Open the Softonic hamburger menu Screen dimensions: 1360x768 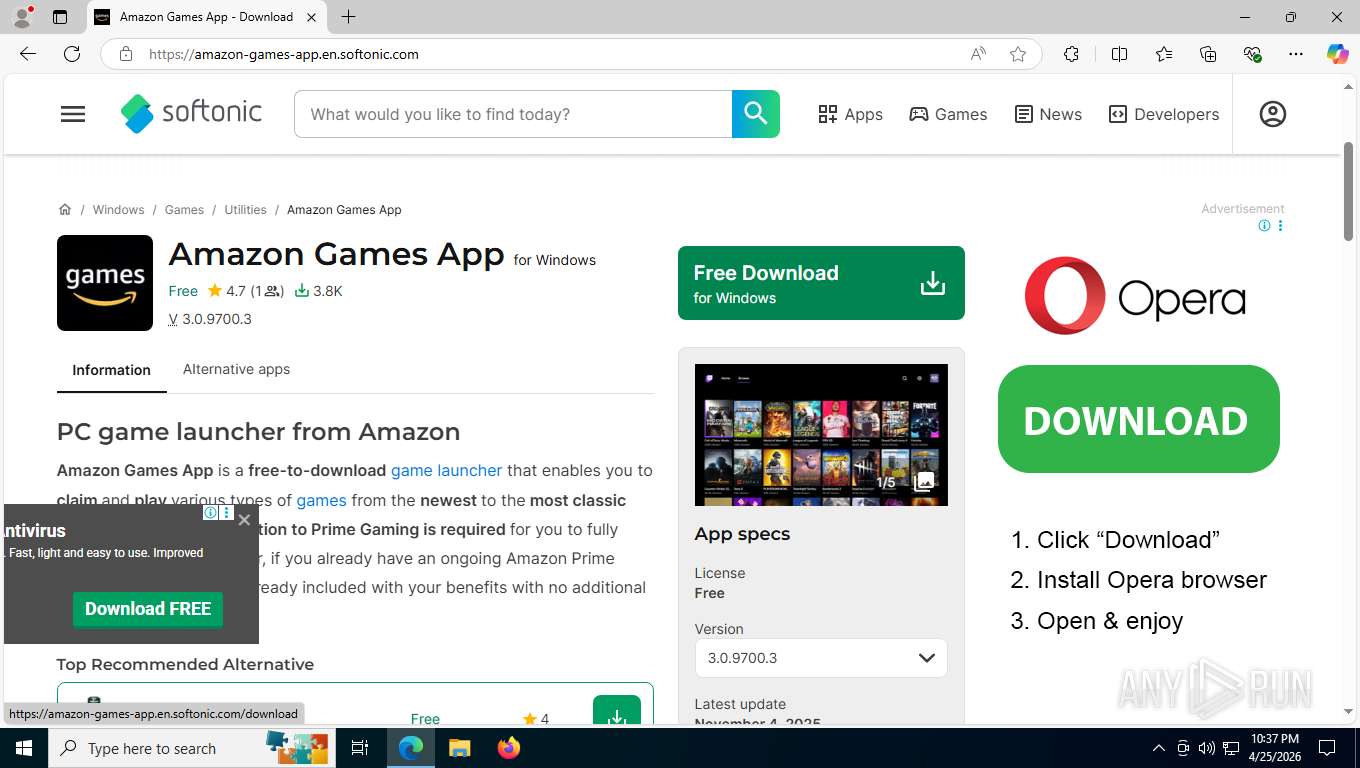73,114
